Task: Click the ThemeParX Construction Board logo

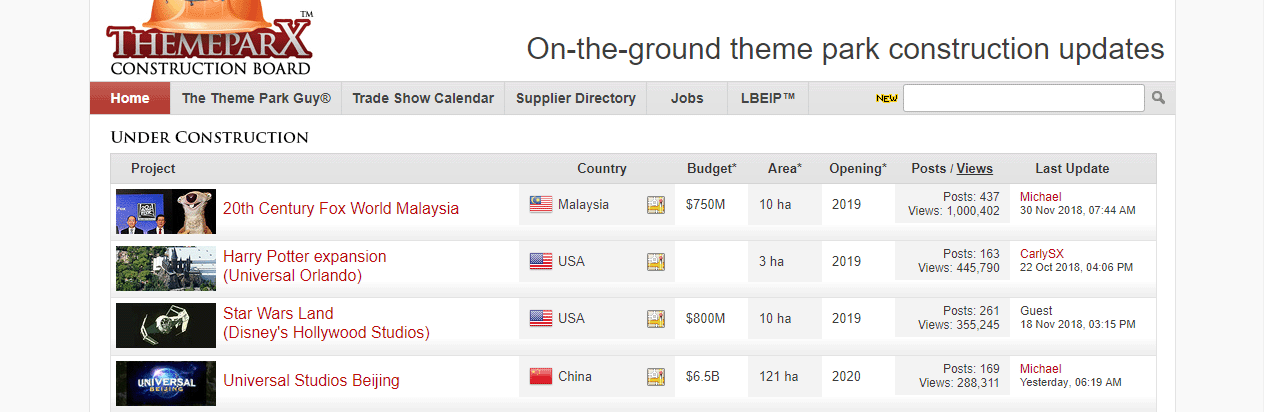Action: point(210,38)
